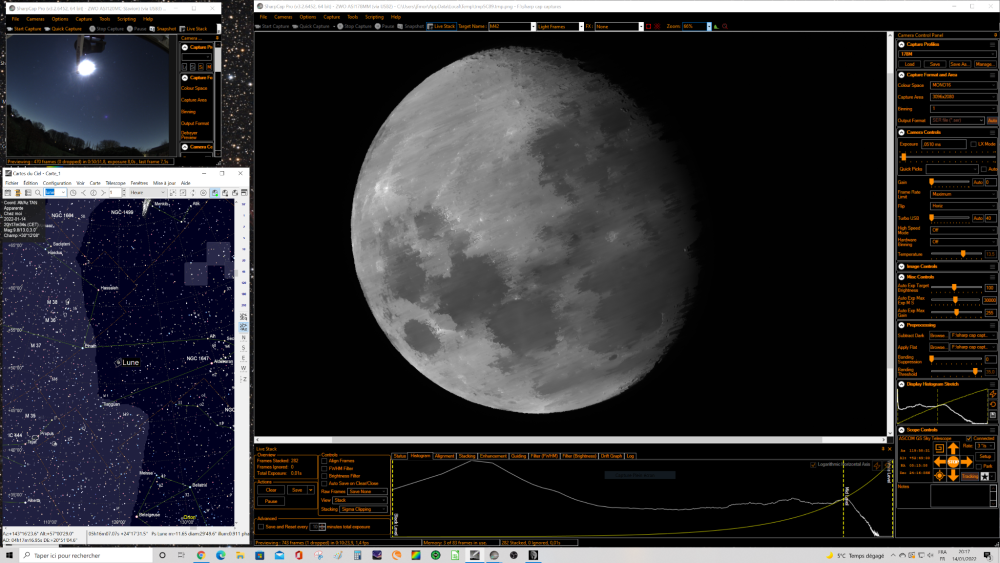Click the Camera Controls panel menu icon
This screenshot has width=1000, height=563.
pos(992,133)
